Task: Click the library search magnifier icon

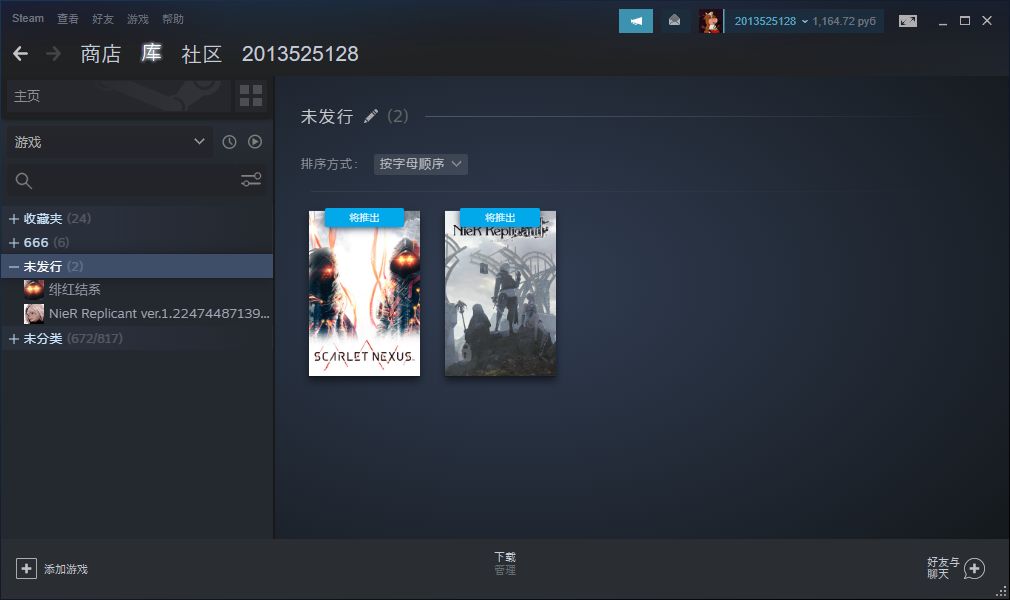Action: tap(24, 181)
